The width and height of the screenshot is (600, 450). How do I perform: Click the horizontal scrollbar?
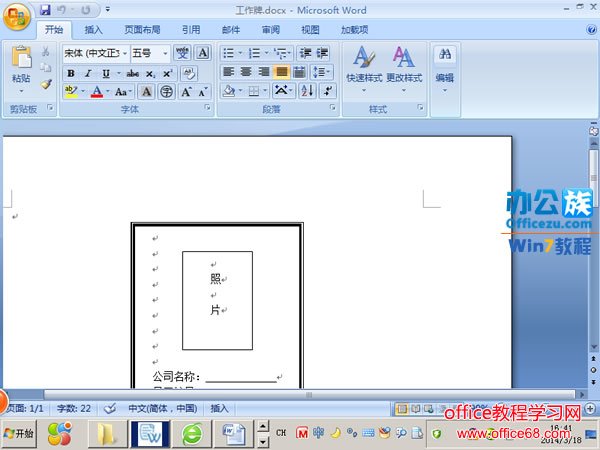[x=309, y=395]
